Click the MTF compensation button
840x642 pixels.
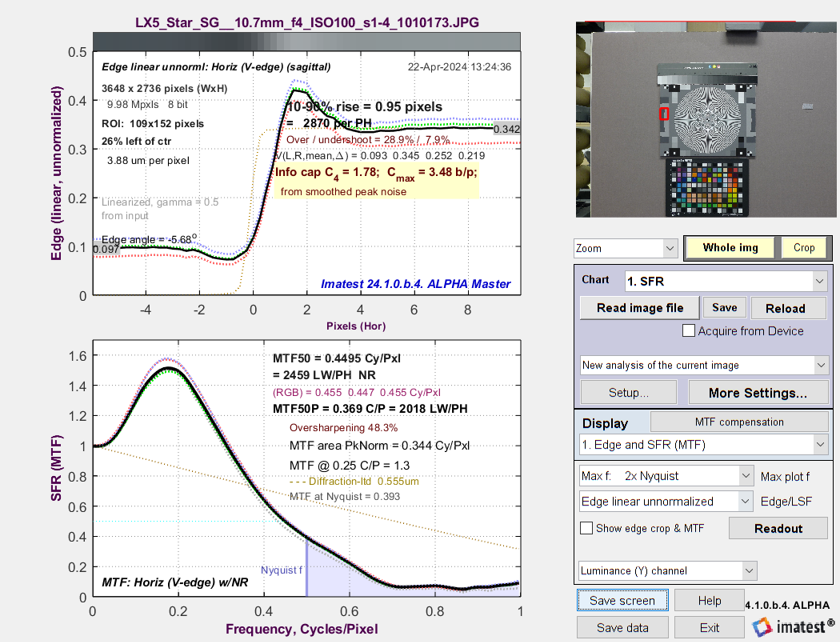[738, 422]
